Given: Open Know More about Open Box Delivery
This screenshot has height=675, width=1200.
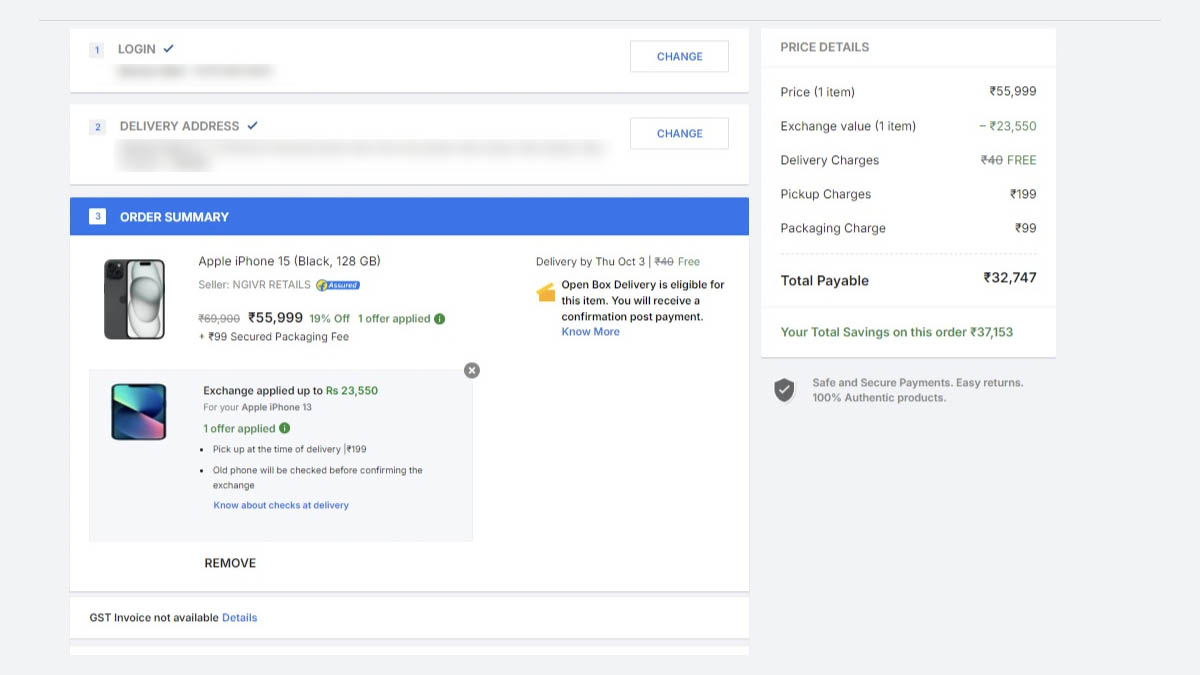Looking at the screenshot, I should [x=590, y=332].
